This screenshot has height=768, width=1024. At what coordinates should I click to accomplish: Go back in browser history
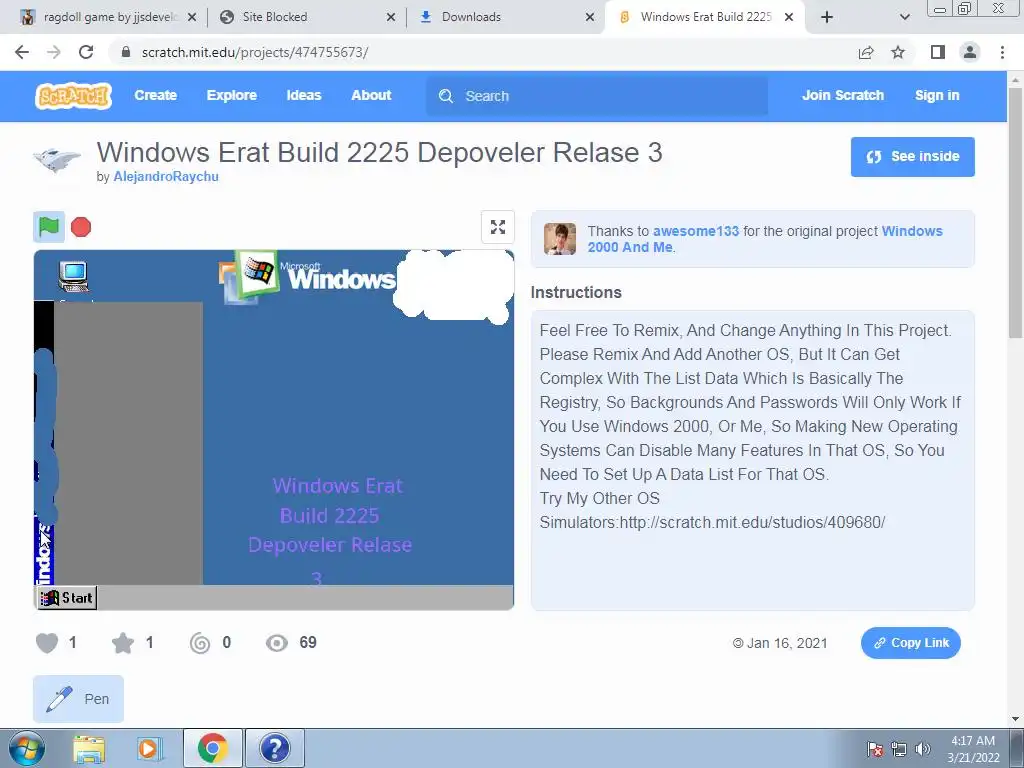[22, 52]
